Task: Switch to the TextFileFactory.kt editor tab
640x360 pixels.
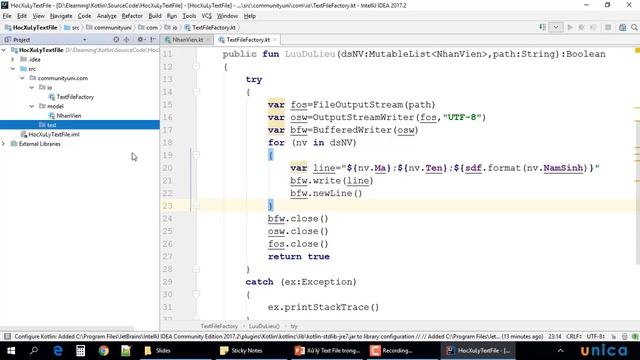Action: [247, 40]
